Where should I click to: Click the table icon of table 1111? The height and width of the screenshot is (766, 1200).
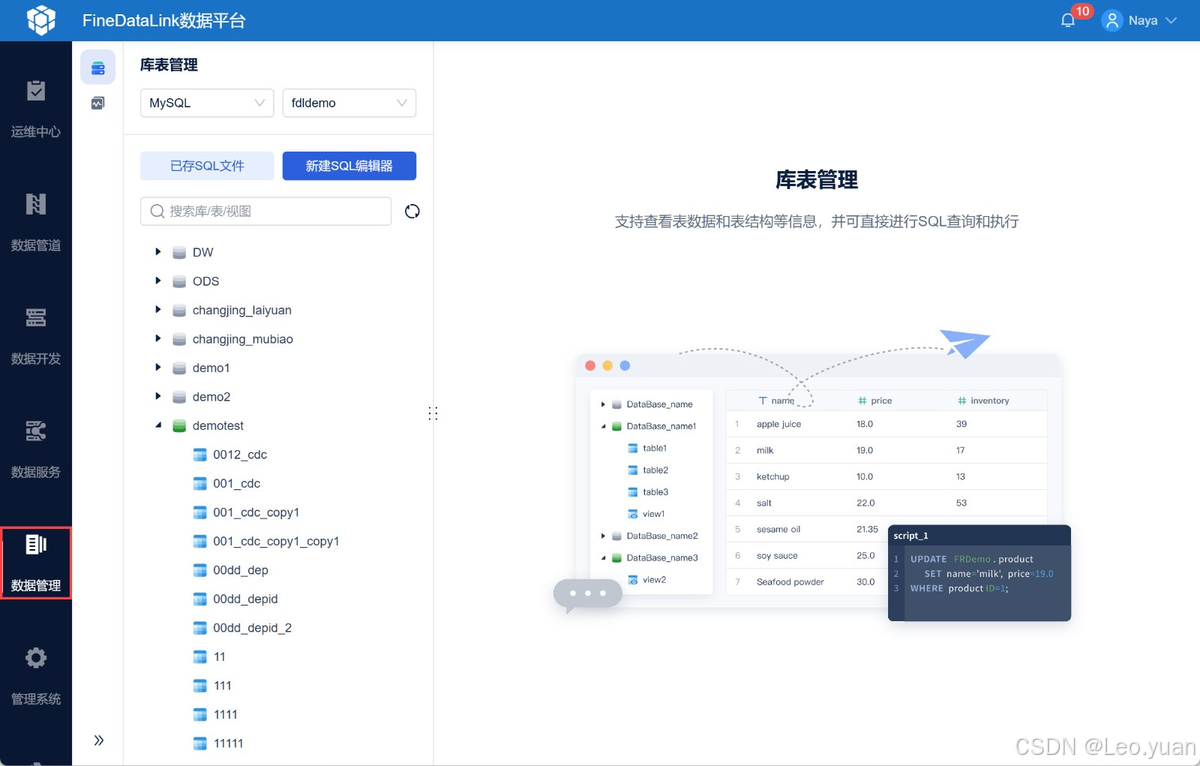[199, 715]
